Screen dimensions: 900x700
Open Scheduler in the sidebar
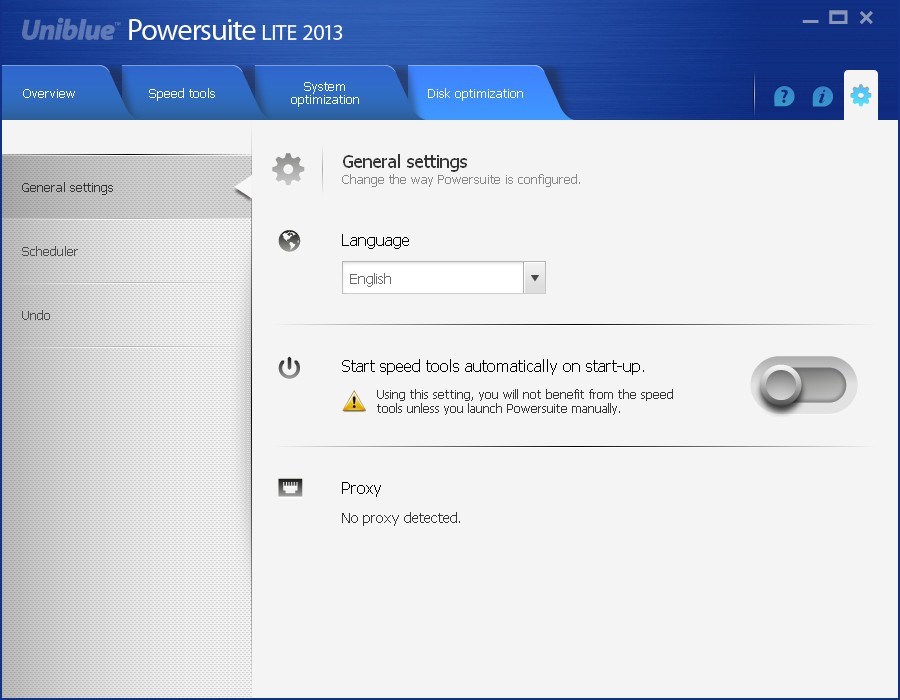[126, 251]
